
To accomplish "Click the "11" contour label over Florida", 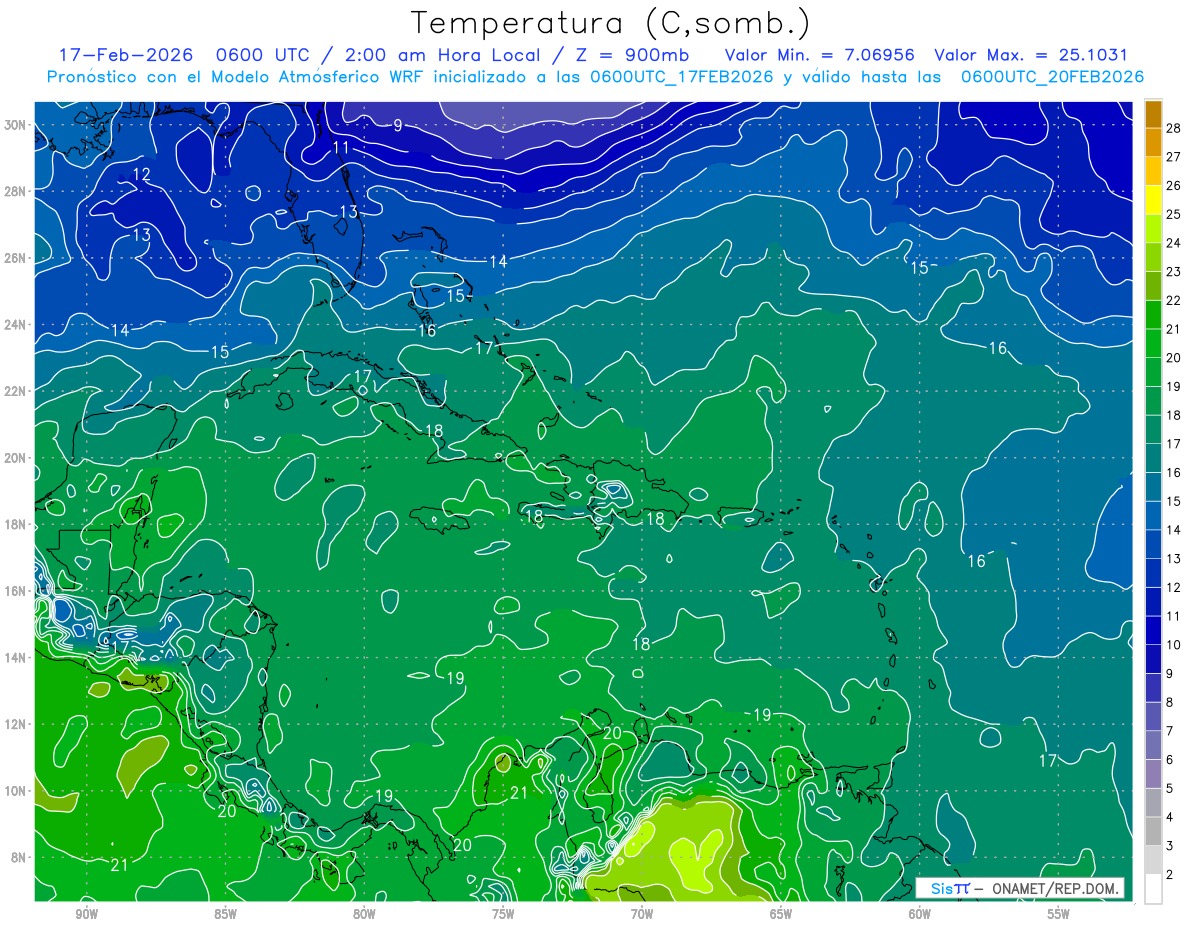I will [342, 147].
